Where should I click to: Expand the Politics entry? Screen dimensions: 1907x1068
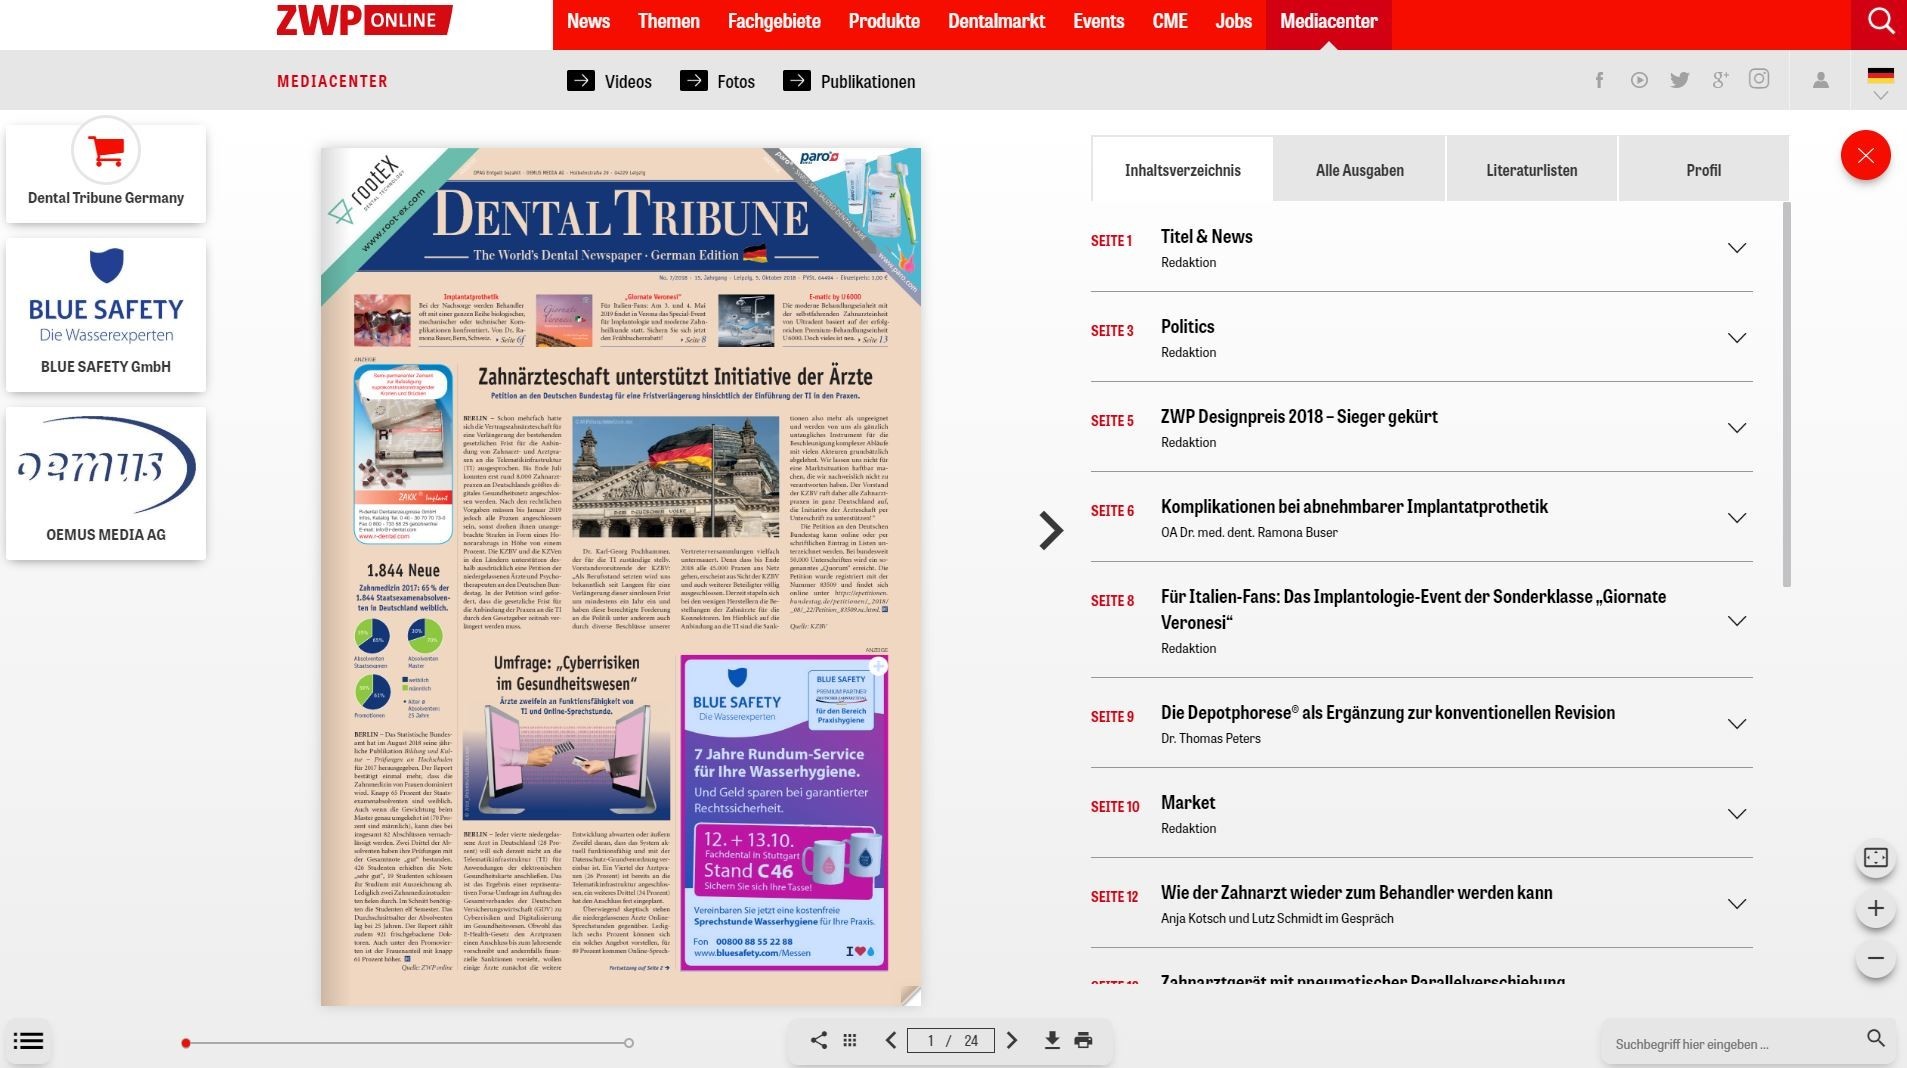point(1737,338)
